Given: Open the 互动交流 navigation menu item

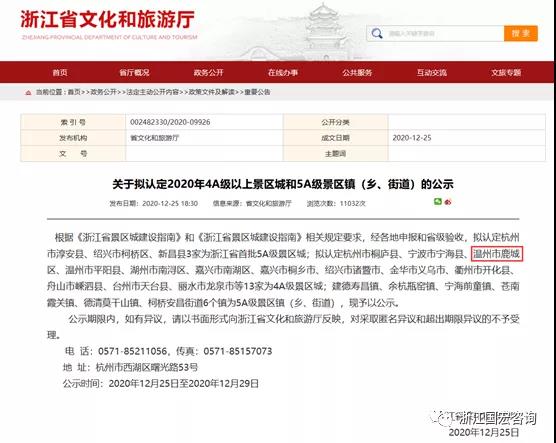Looking at the screenshot, I should (432, 73).
